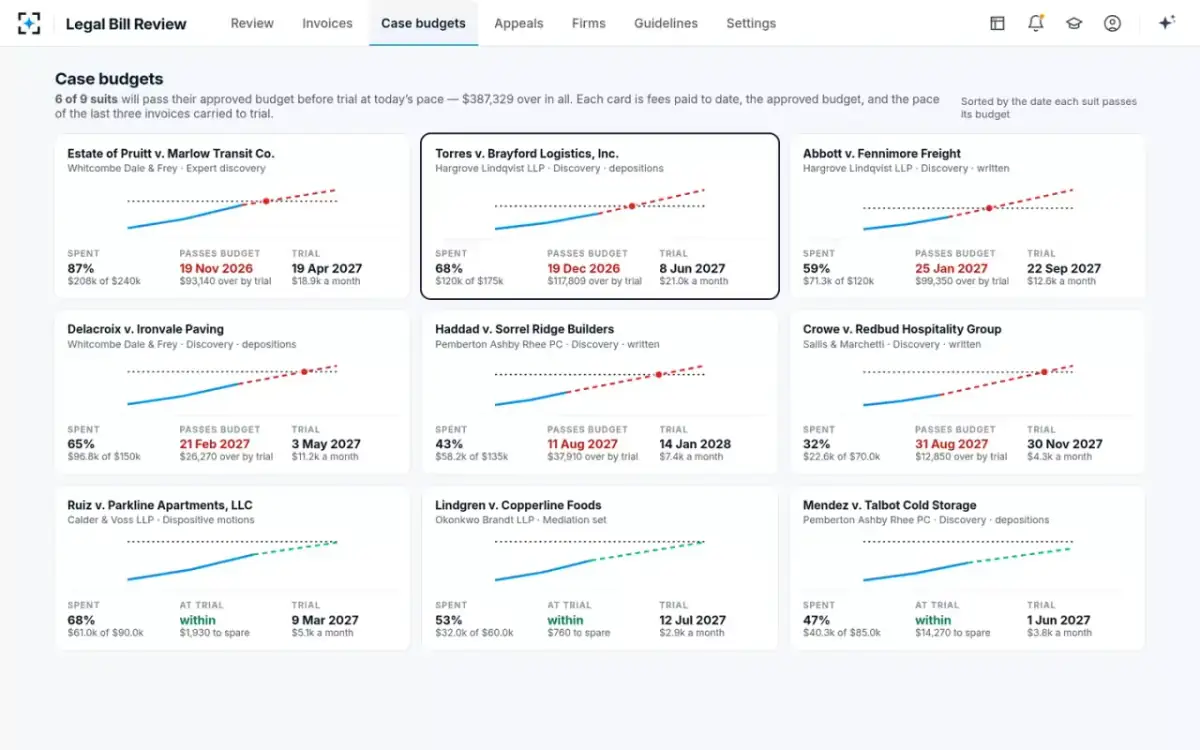Image resolution: width=1200 pixels, height=750 pixels.
Task: Click the budget-crossing dot on Crowe chart
Action: [x=1044, y=372]
